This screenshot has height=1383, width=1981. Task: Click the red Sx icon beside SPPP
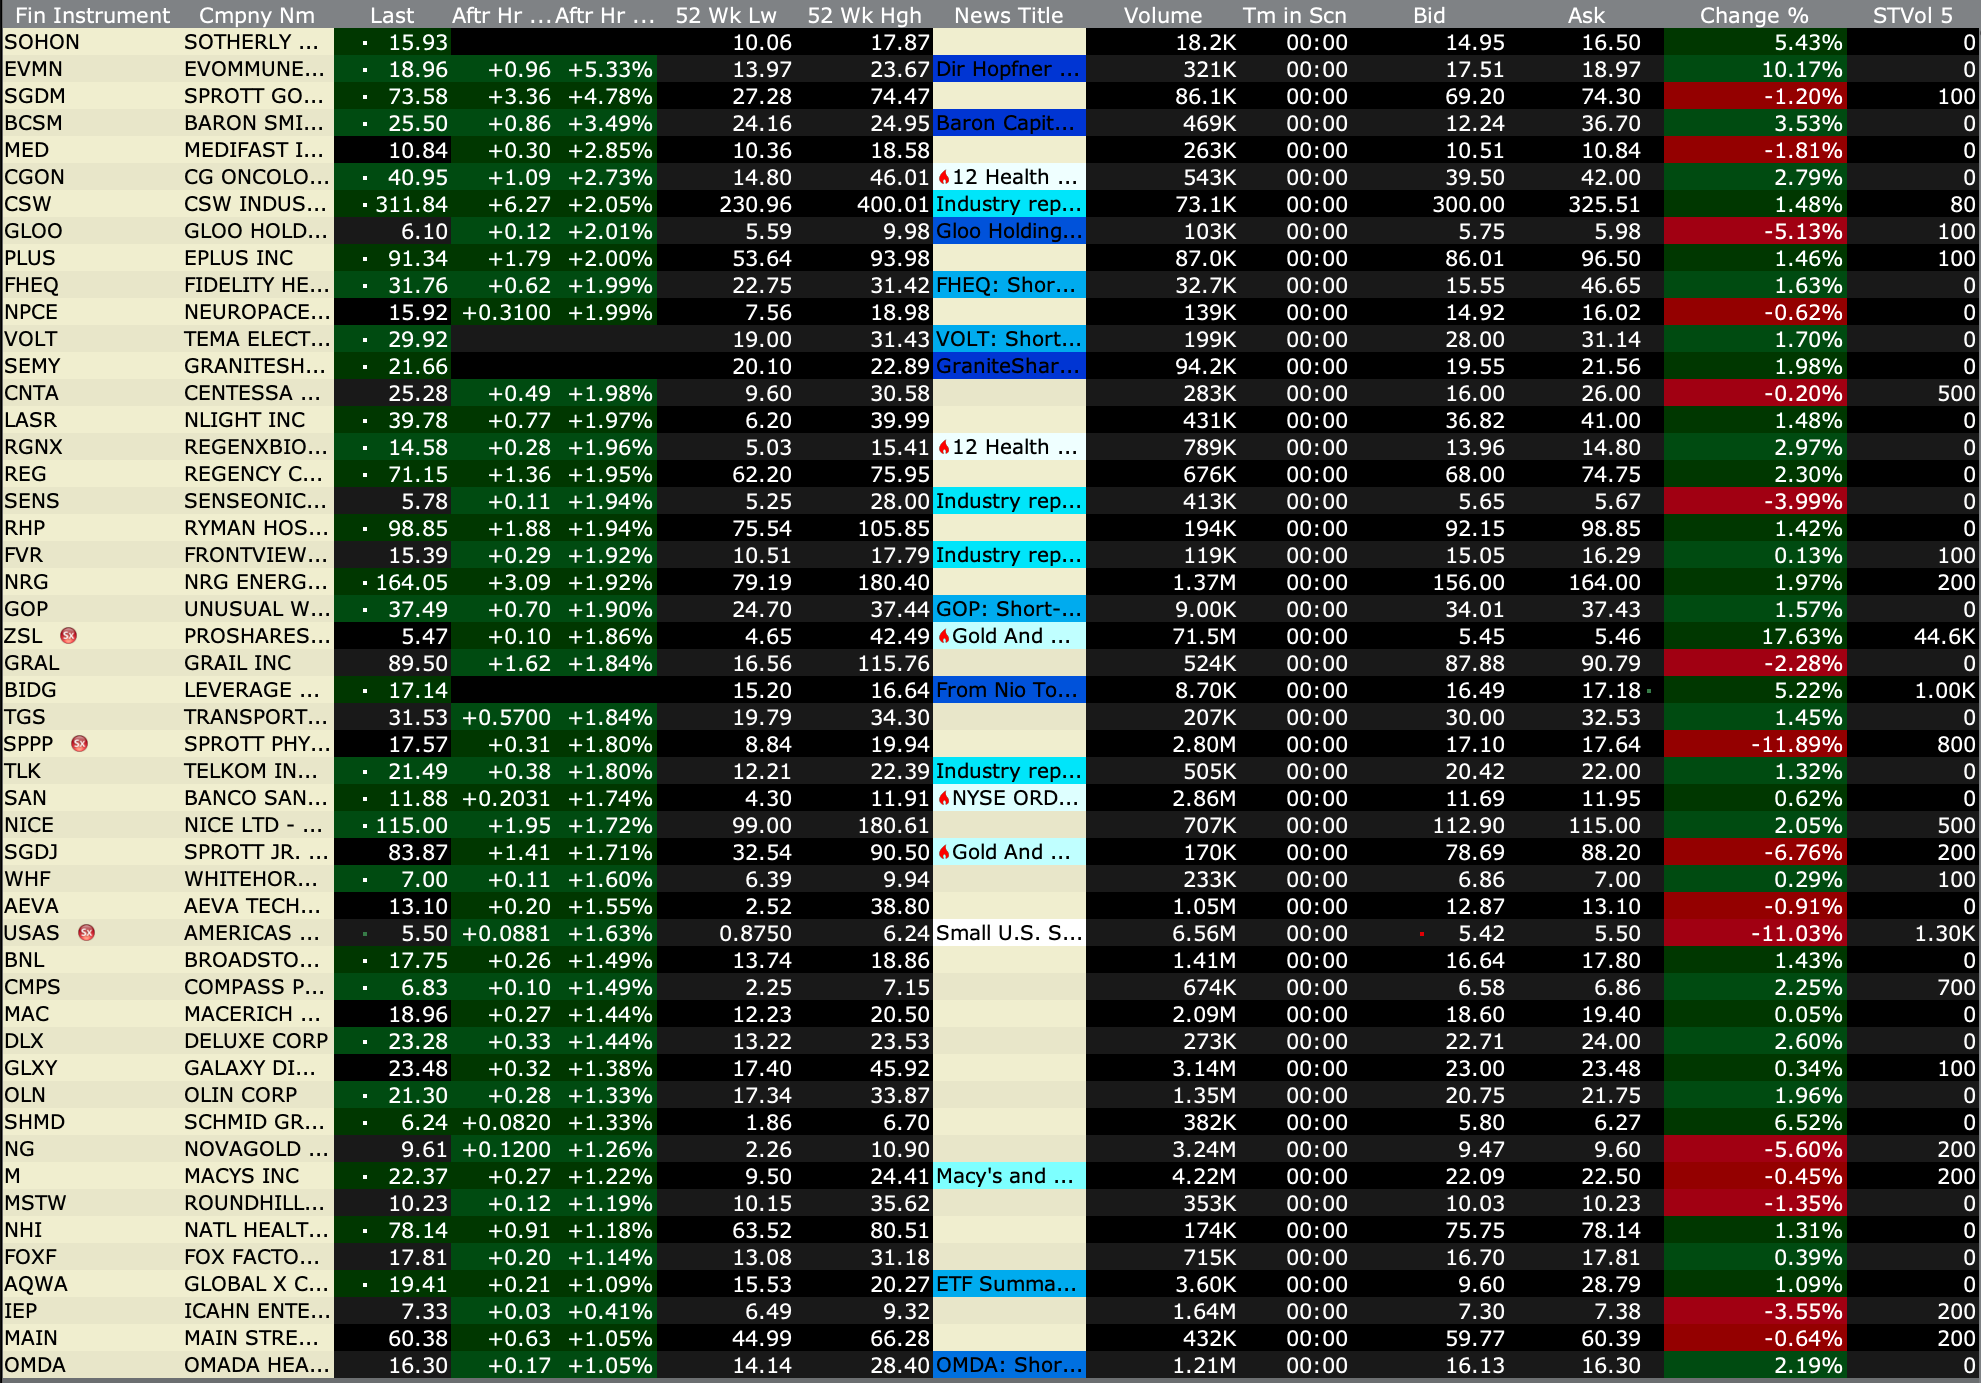pos(80,744)
